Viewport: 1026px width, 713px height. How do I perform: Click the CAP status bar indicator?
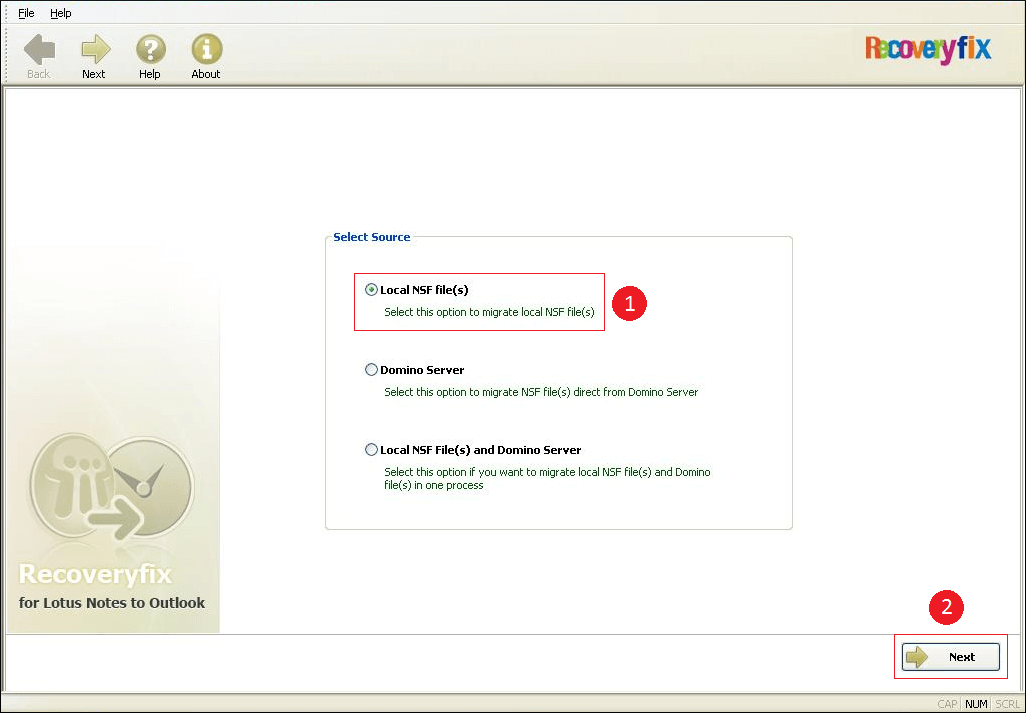(947, 704)
